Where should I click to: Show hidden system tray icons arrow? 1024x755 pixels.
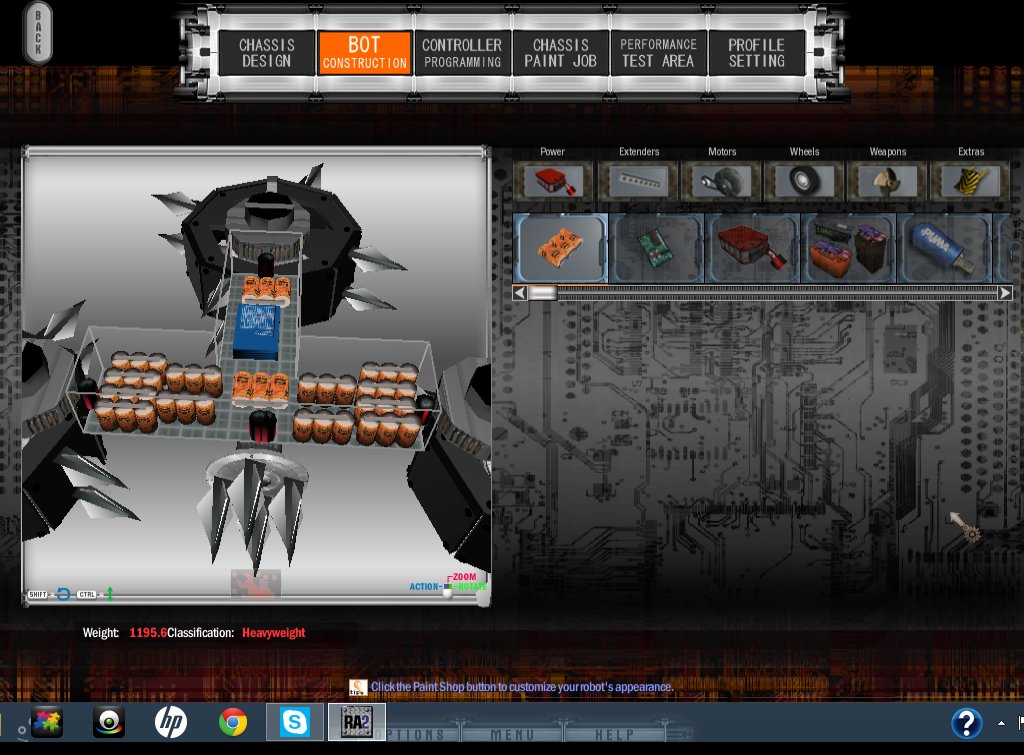(1001, 723)
